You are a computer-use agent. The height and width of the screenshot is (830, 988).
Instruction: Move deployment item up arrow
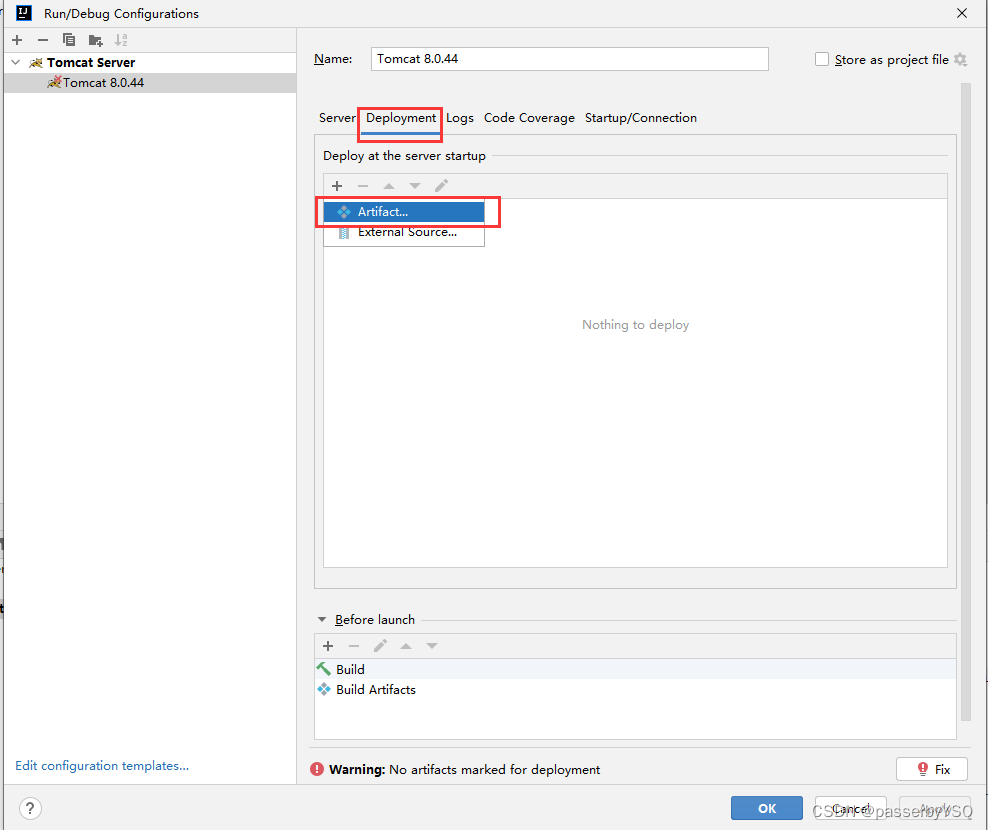389,186
